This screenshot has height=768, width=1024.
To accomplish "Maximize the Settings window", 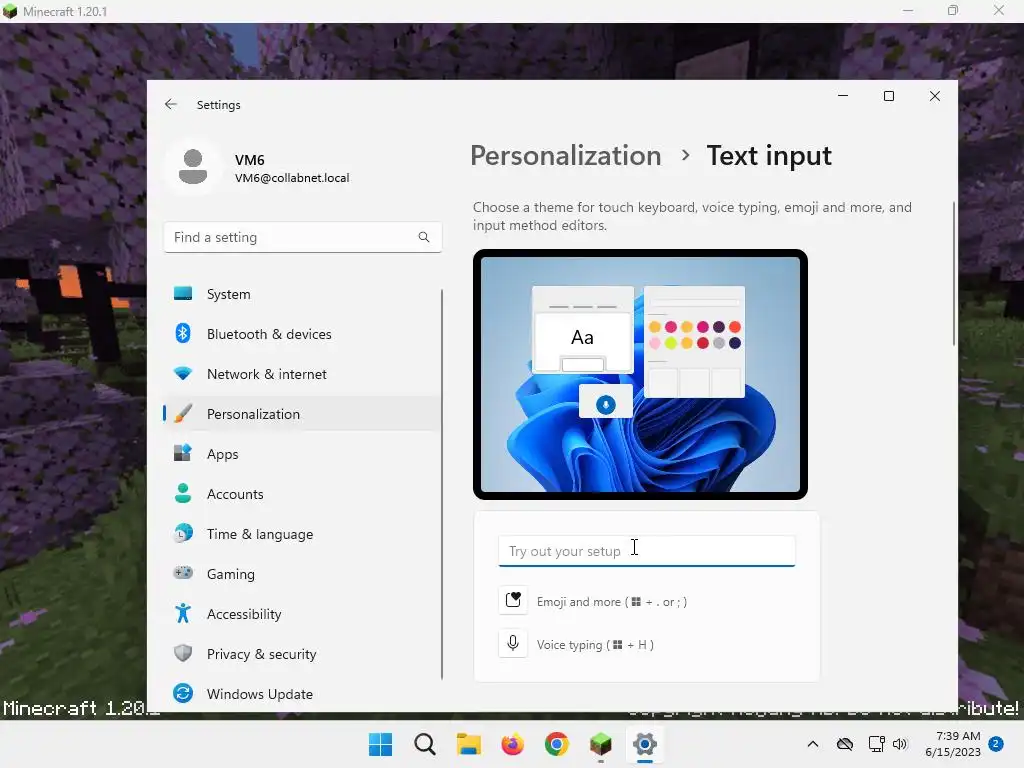I will tap(889, 96).
